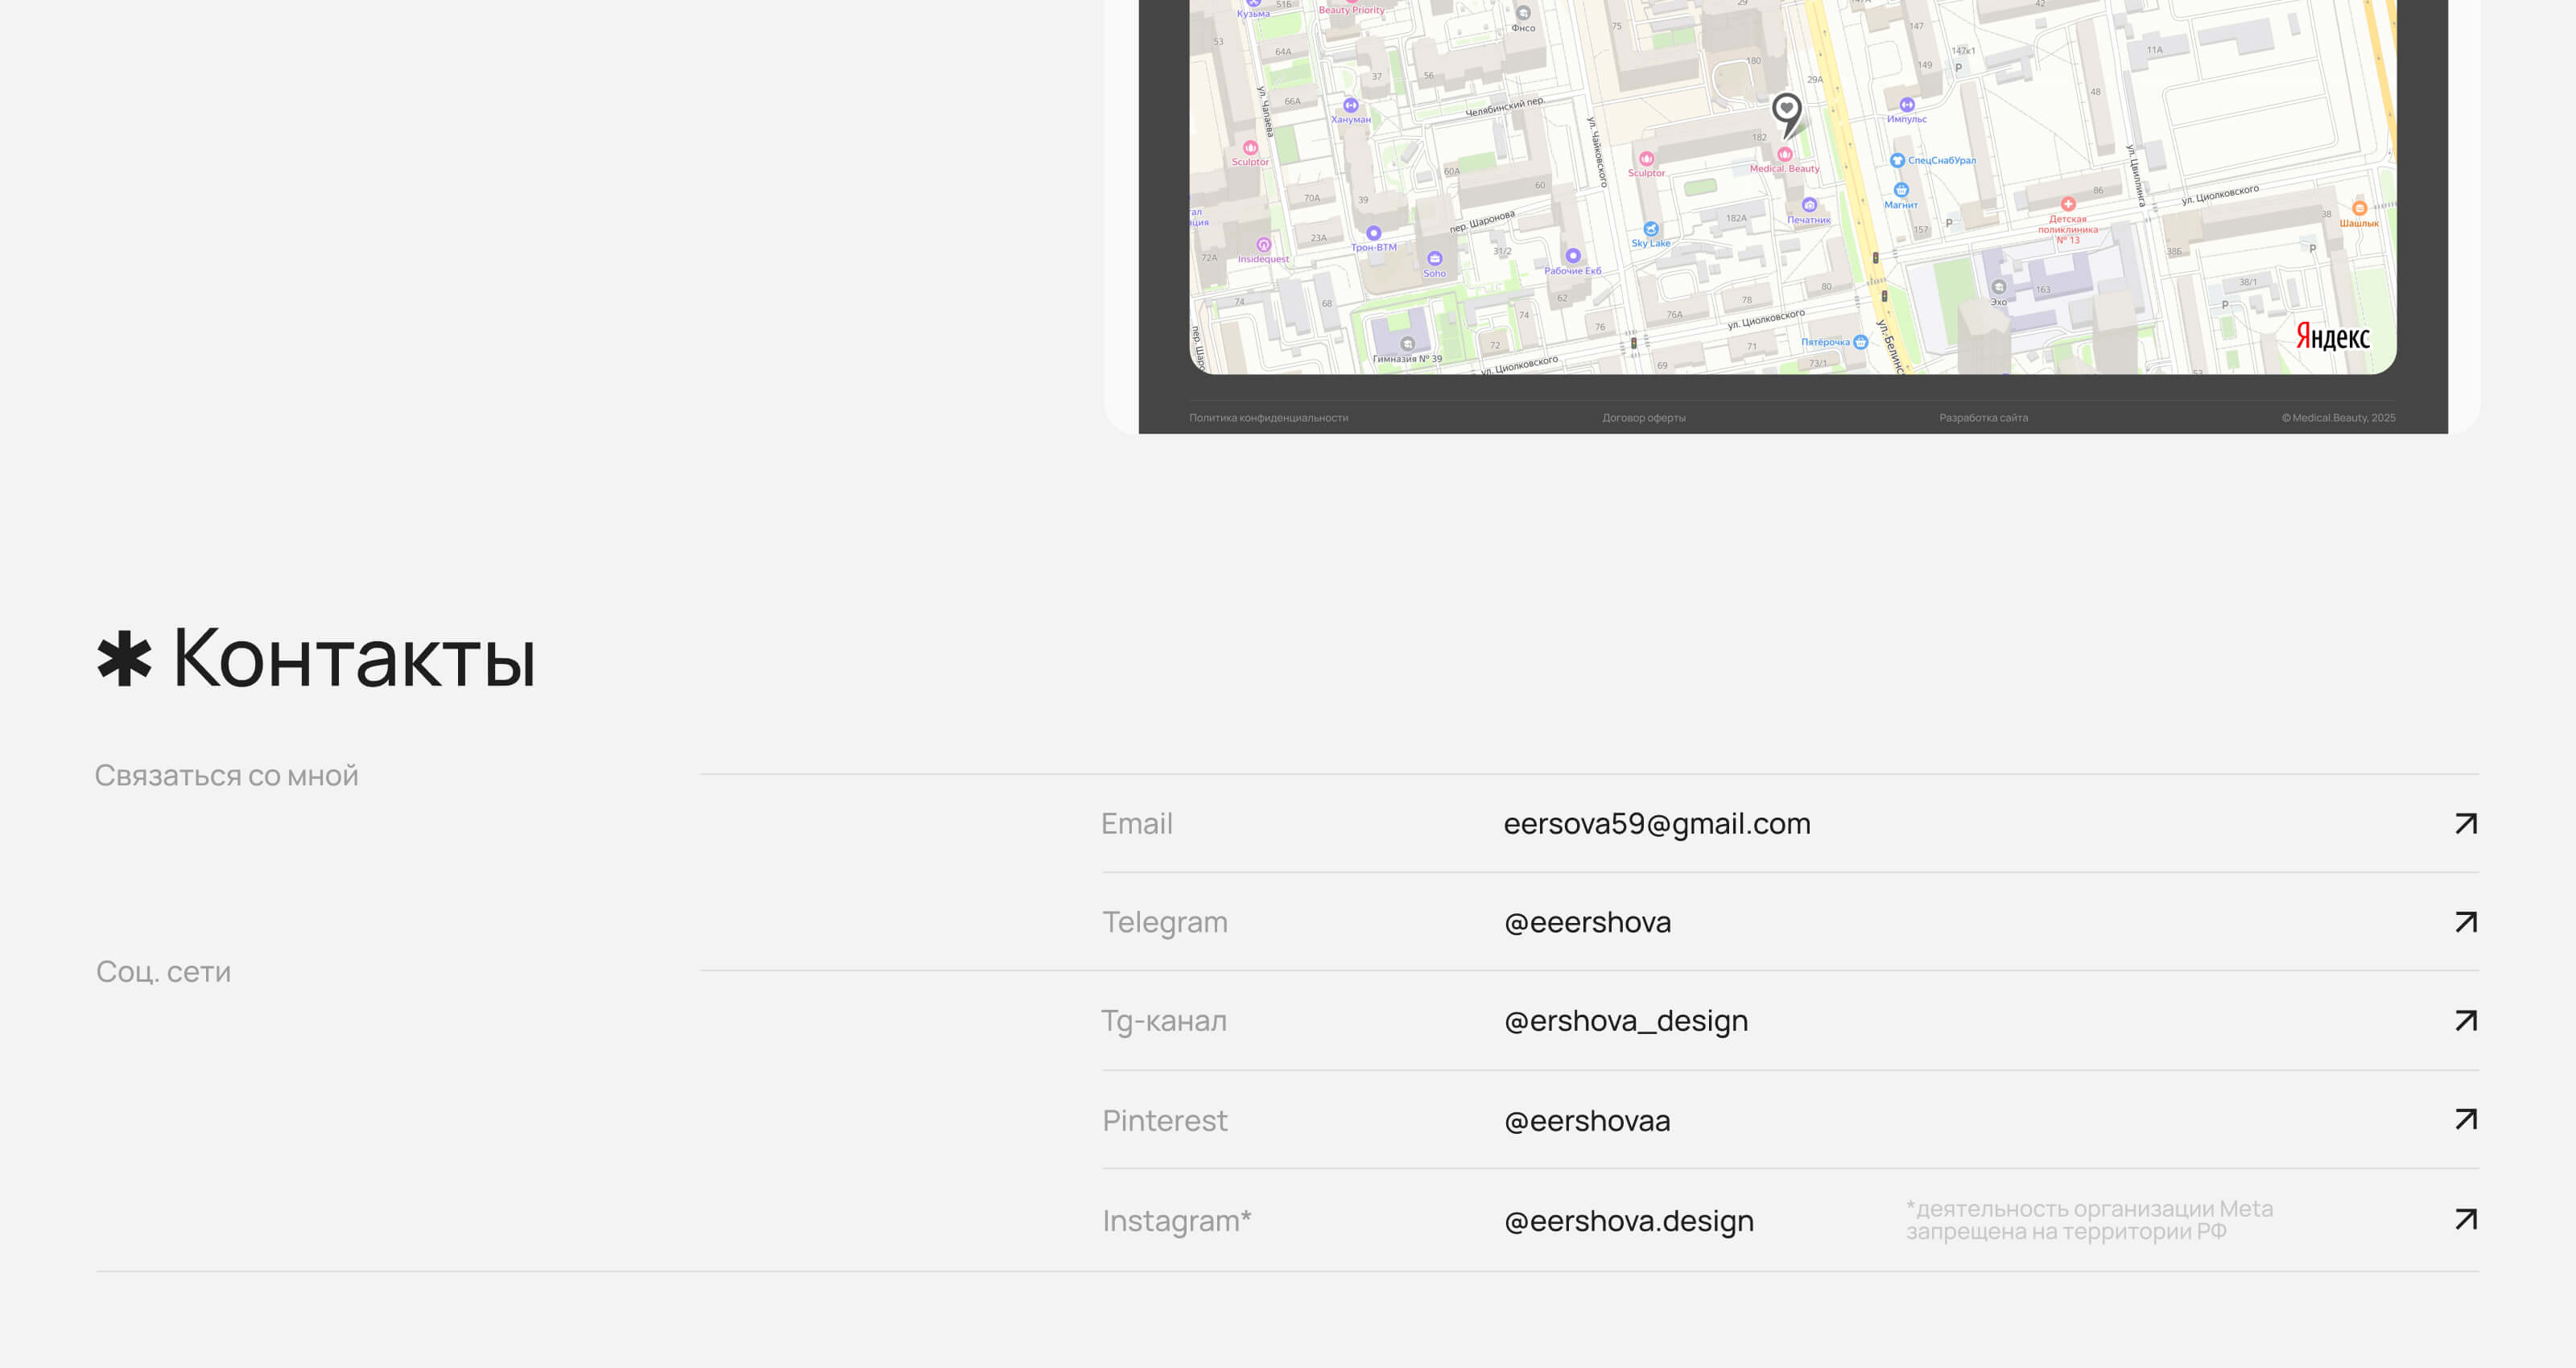Open the Telegram handle @eeershova
Screen dimensions: 2576x1368
pyautogui.click(x=1587, y=922)
